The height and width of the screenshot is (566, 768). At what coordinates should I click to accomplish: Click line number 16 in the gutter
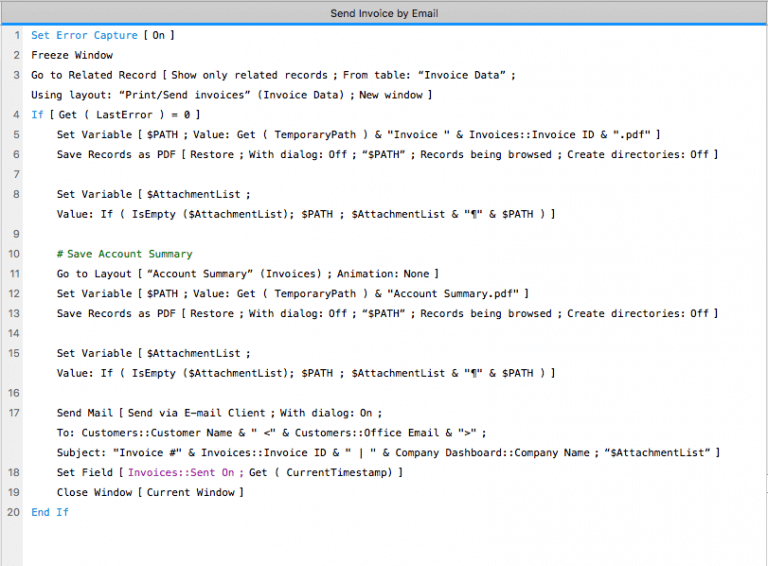coord(14,393)
